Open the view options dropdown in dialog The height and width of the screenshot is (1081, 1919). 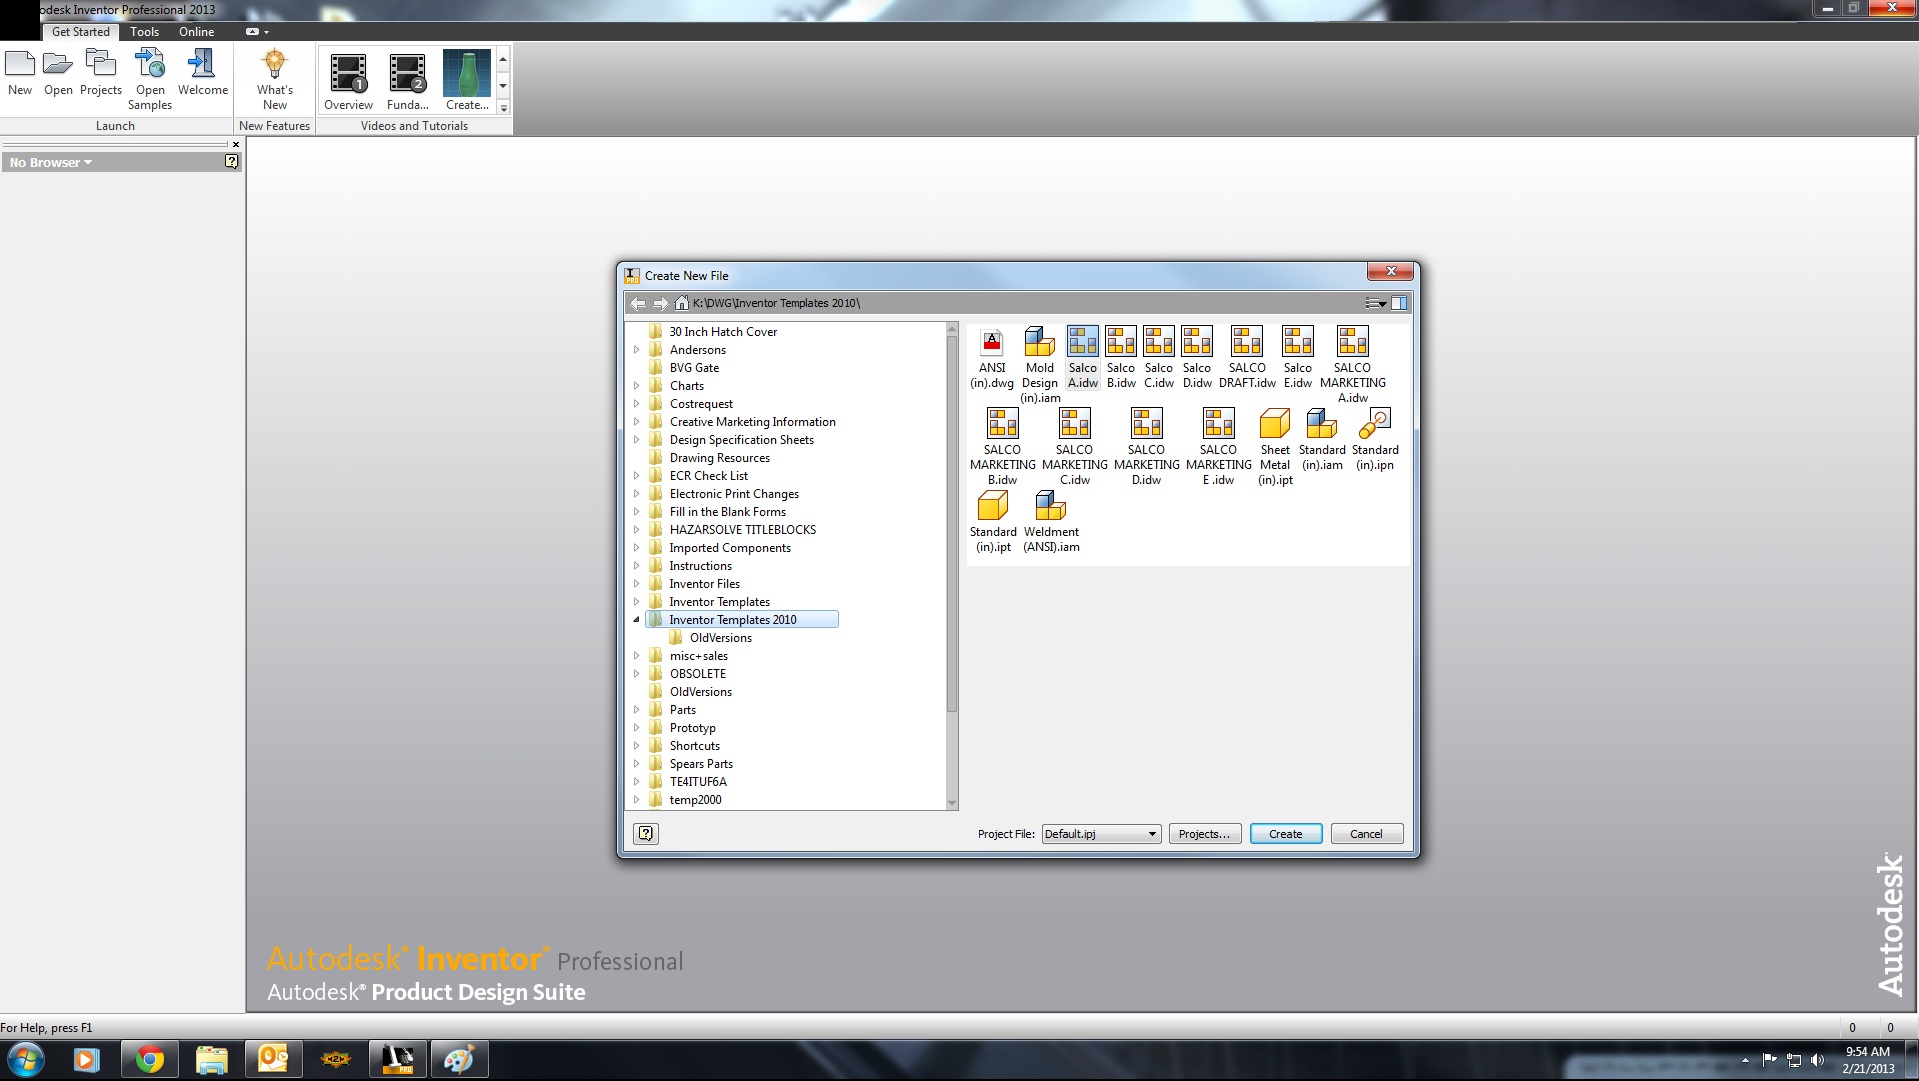[x=1376, y=303]
